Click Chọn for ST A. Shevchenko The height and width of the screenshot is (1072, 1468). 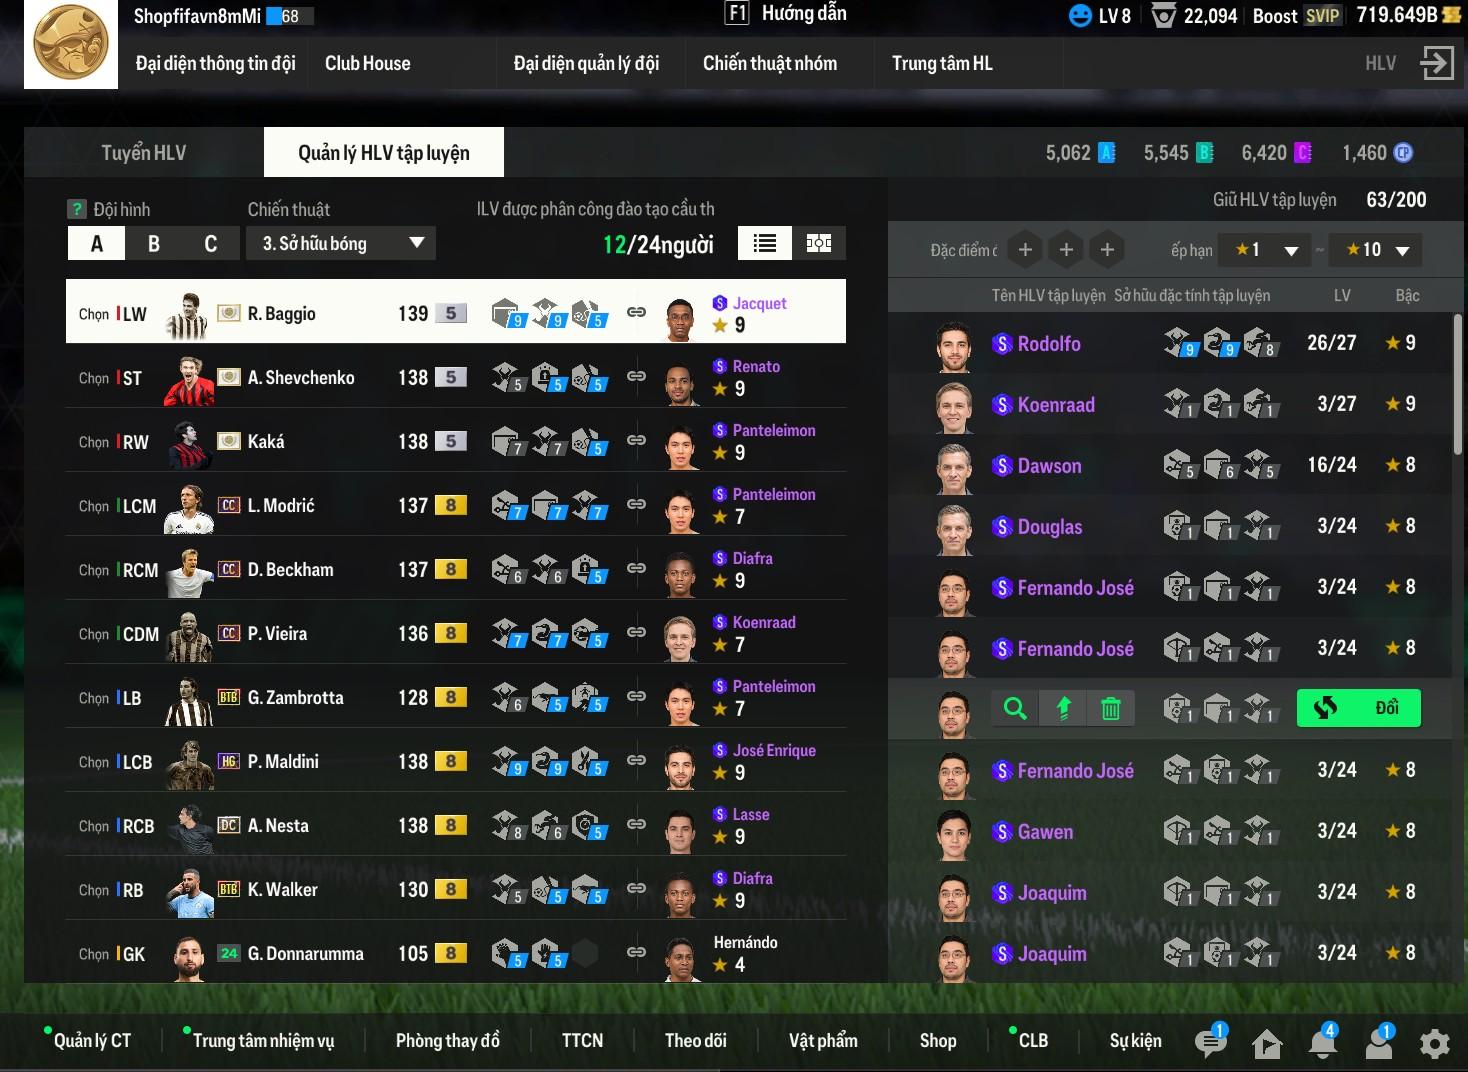click(x=94, y=378)
